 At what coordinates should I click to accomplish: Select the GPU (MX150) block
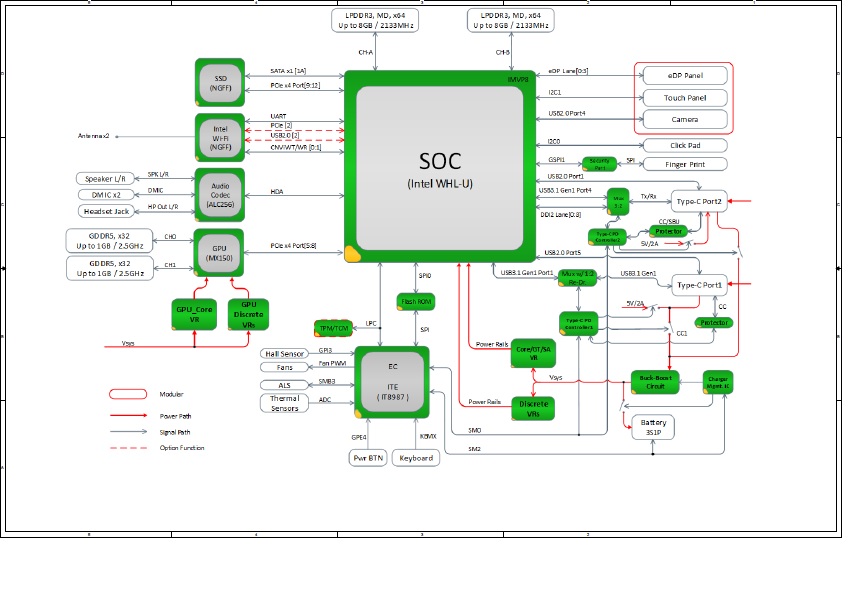[219, 253]
